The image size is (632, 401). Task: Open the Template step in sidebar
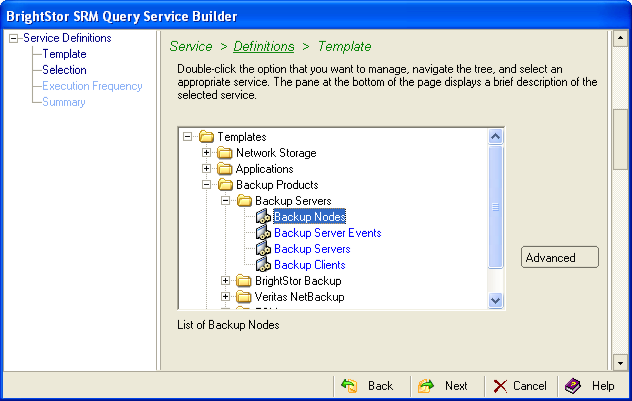(x=64, y=54)
